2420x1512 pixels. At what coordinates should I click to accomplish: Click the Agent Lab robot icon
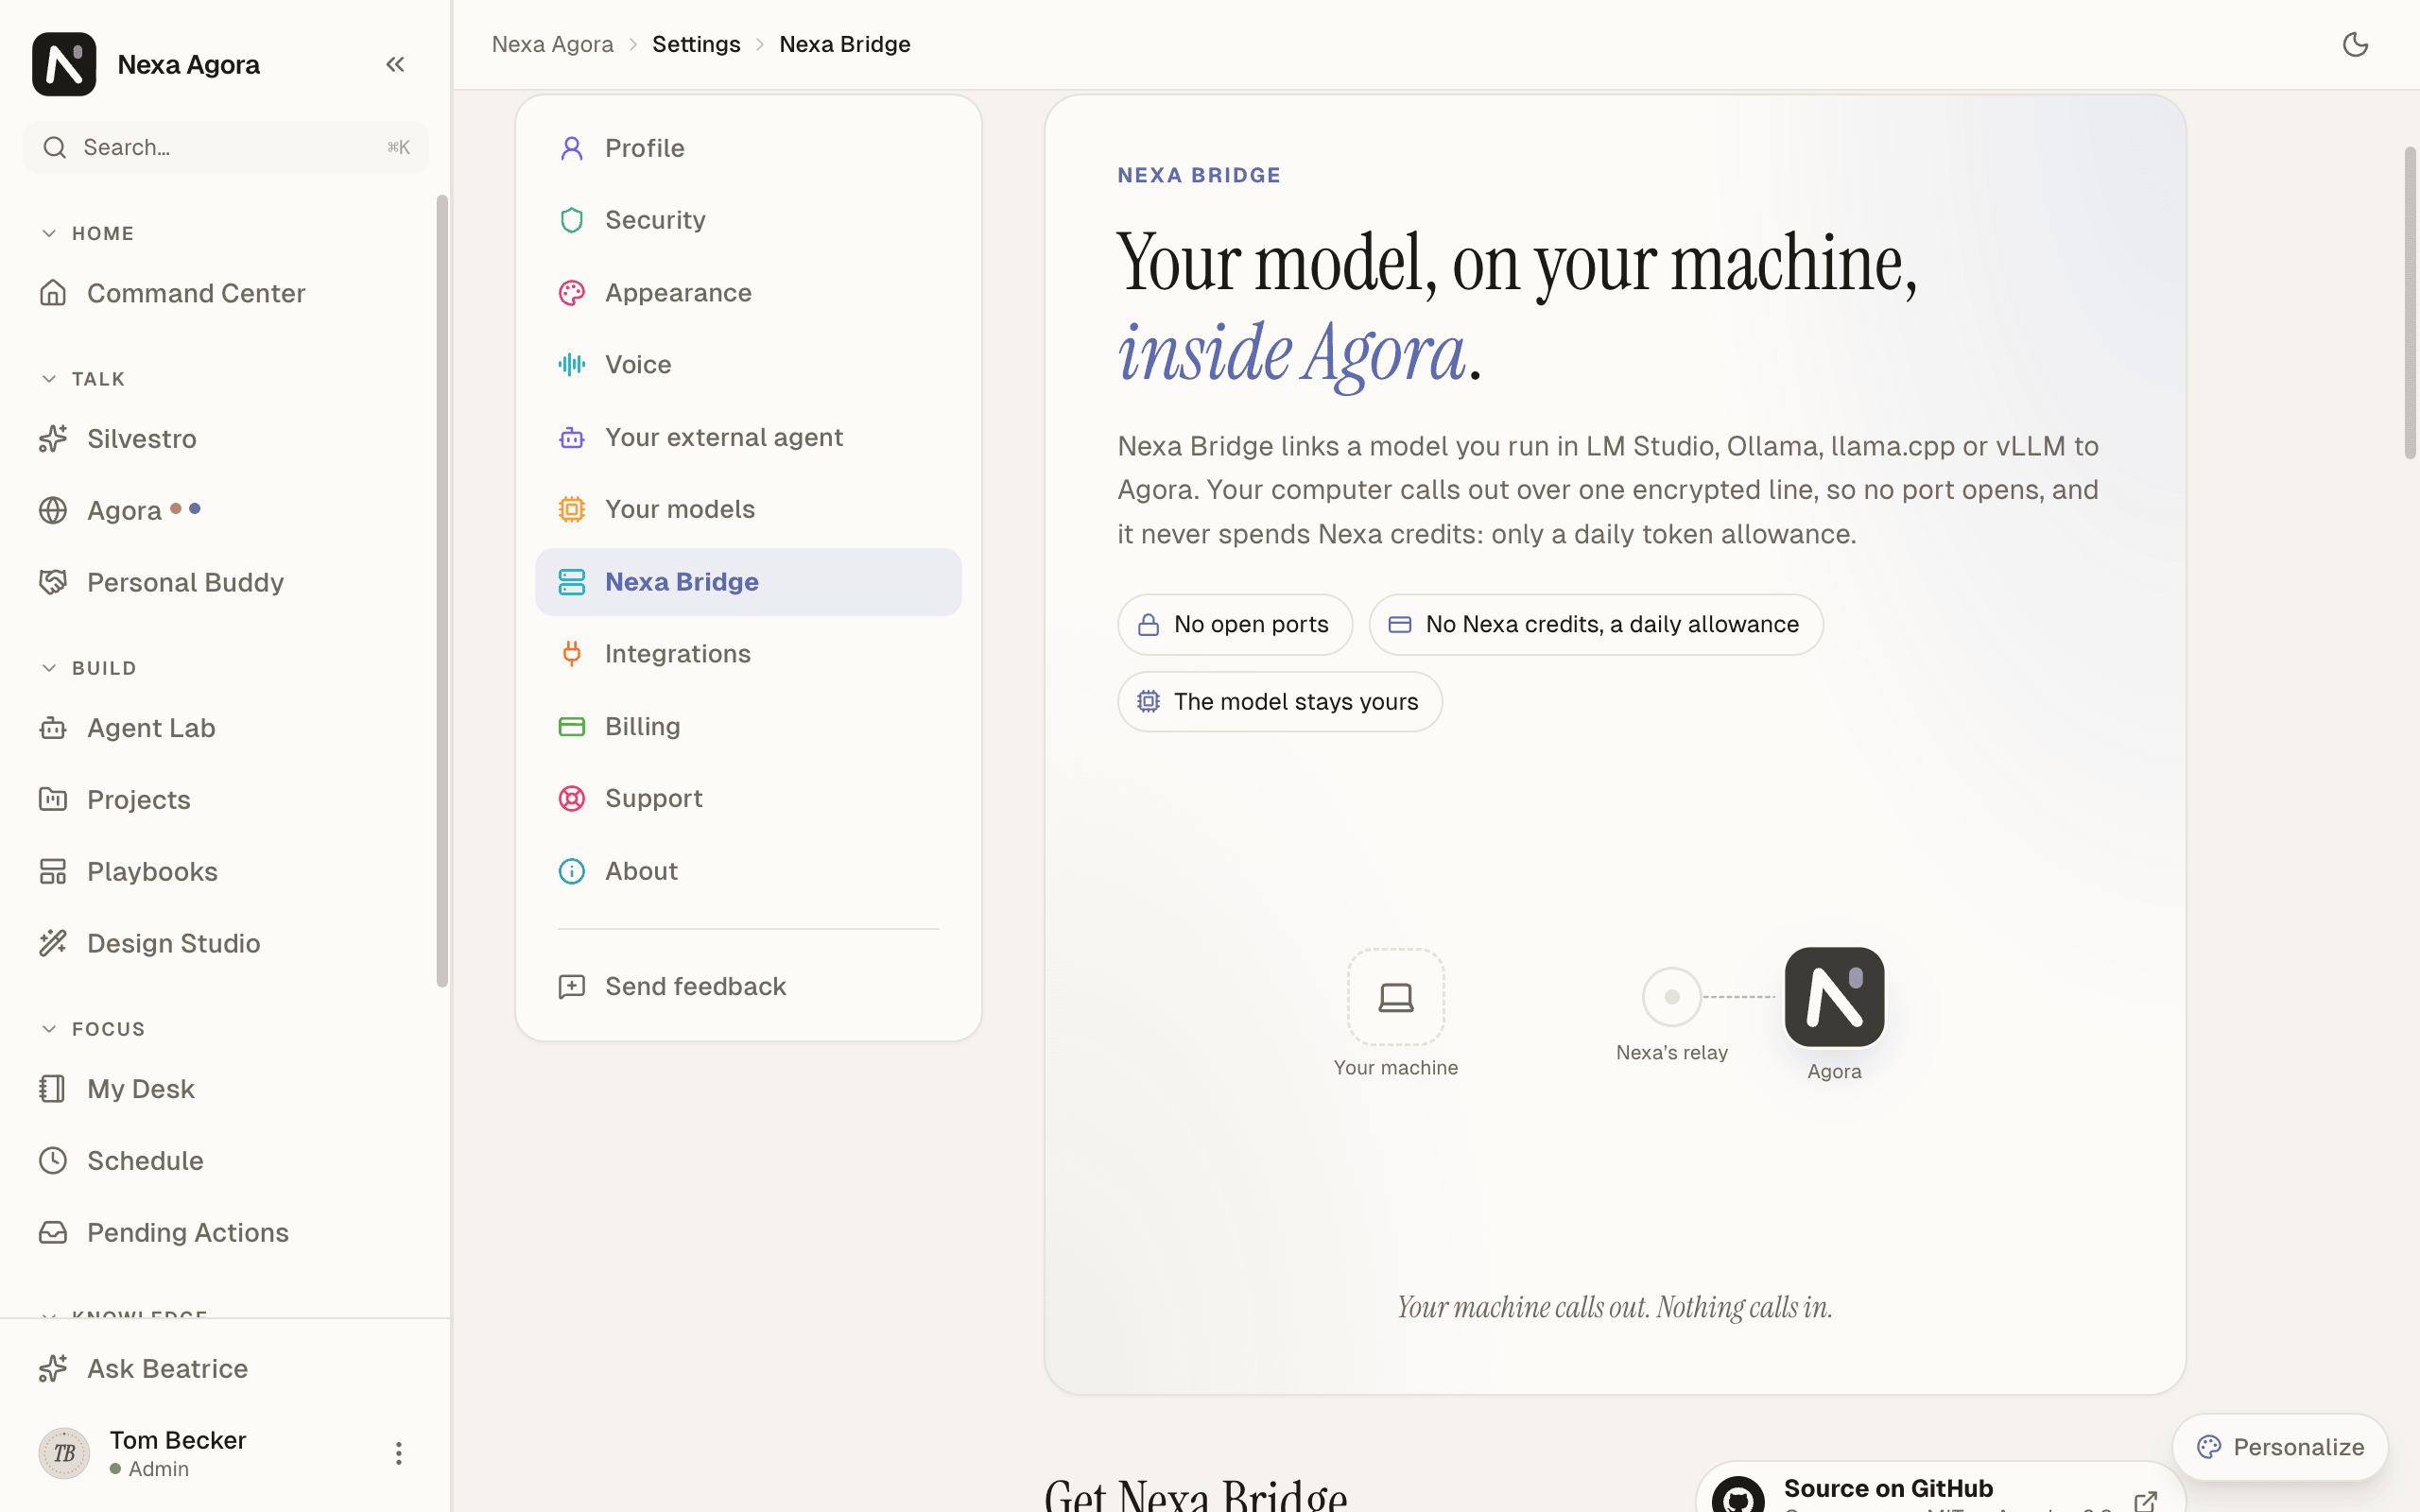[53, 728]
